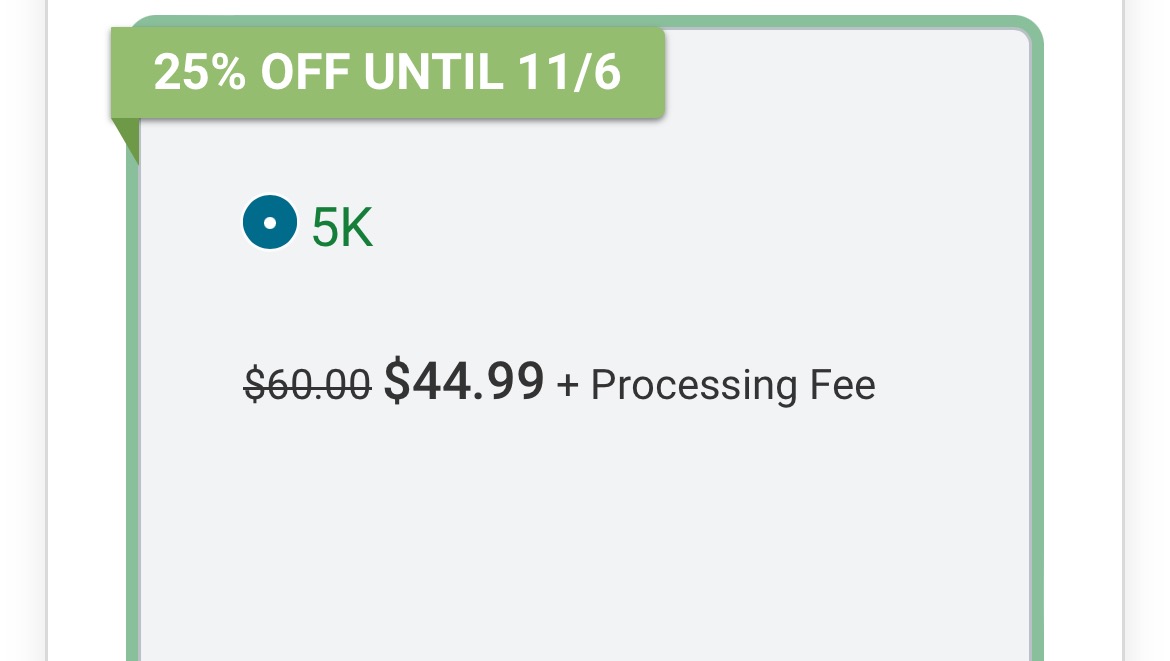
Task: Click the white dot in the 5K radio
Action: click(x=270, y=222)
